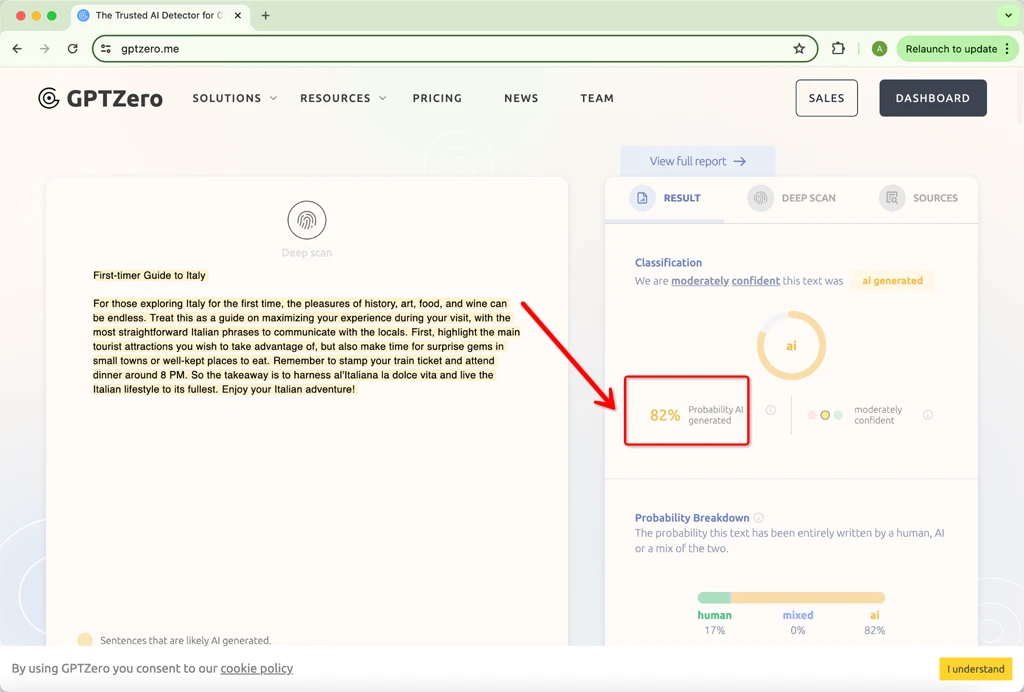Click the human 17% label
Image resolution: width=1024 pixels, height=692 pixels.
(x=714, y=622)
